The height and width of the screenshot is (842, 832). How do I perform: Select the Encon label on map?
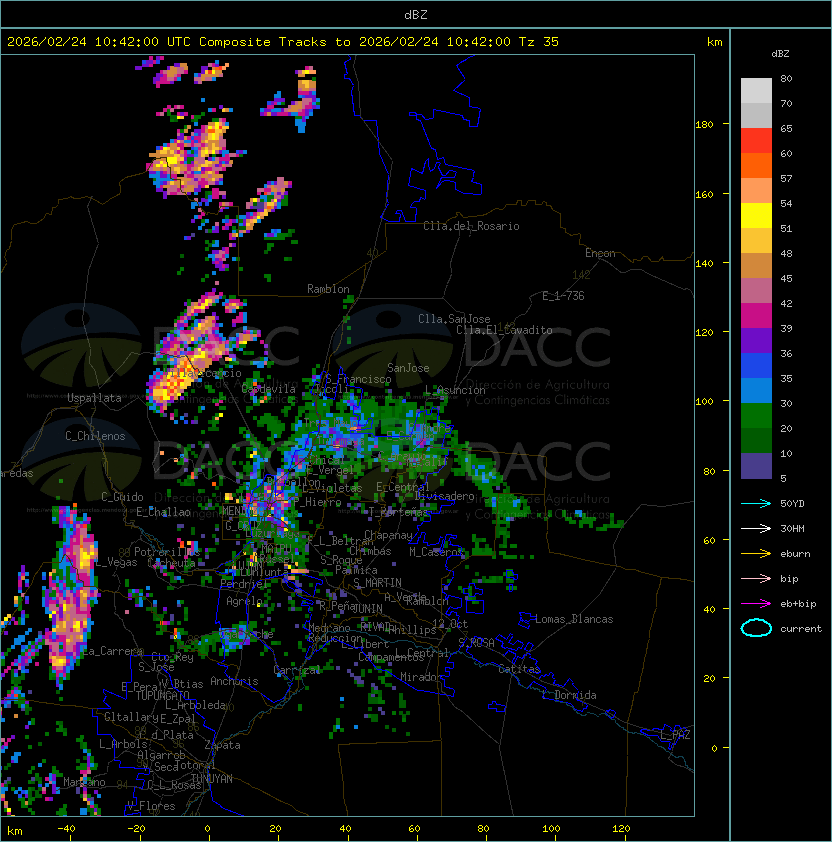pos(600,253)
